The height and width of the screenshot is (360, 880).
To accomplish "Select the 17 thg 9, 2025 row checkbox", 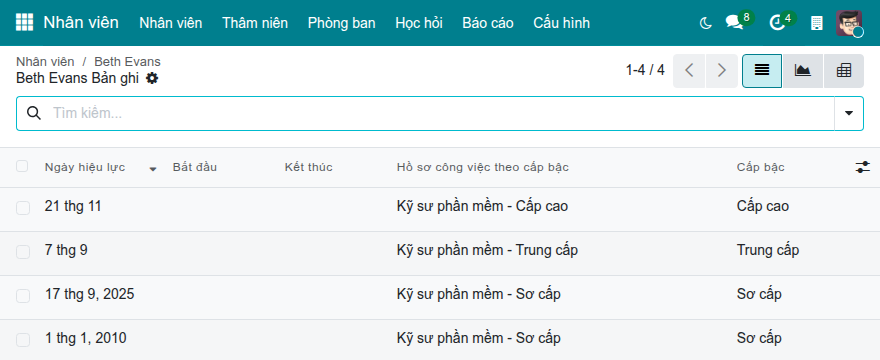I will pyautogui.click(x=22, y=295).
